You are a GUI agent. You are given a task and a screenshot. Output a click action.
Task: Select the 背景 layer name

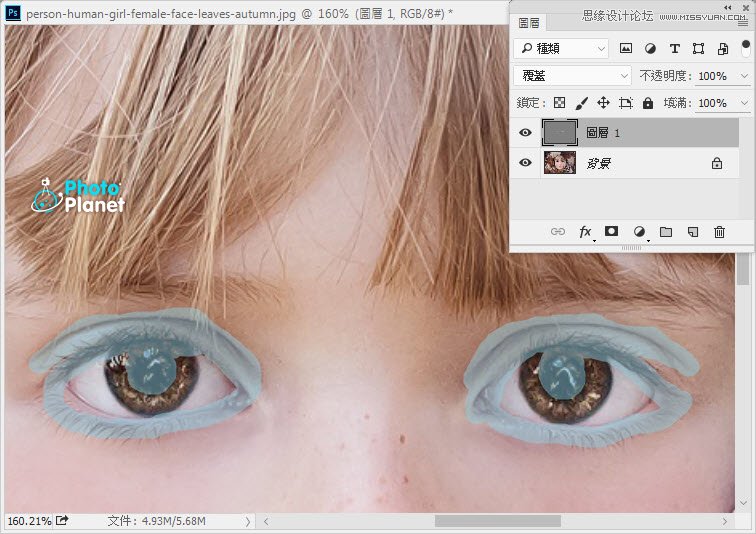(599, 163)
